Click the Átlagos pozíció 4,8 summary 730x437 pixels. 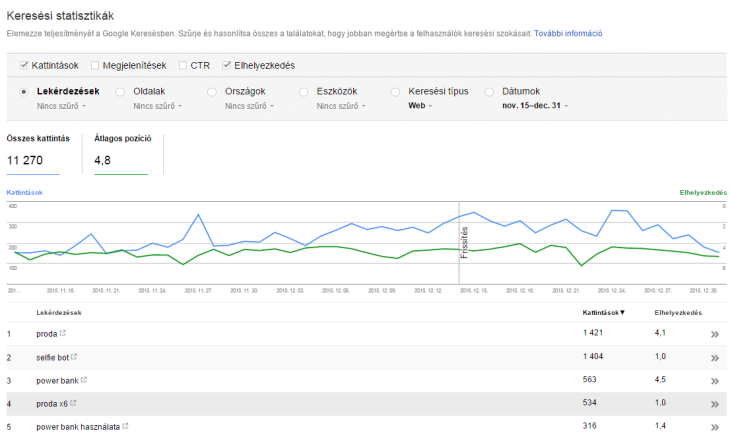tap(122, 154)
